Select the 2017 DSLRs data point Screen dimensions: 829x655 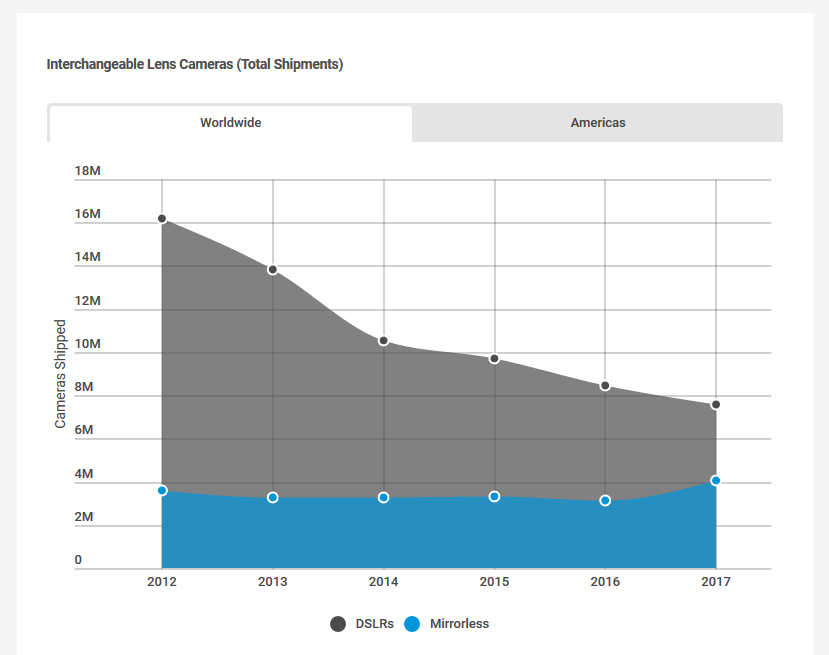click(716, 405)
